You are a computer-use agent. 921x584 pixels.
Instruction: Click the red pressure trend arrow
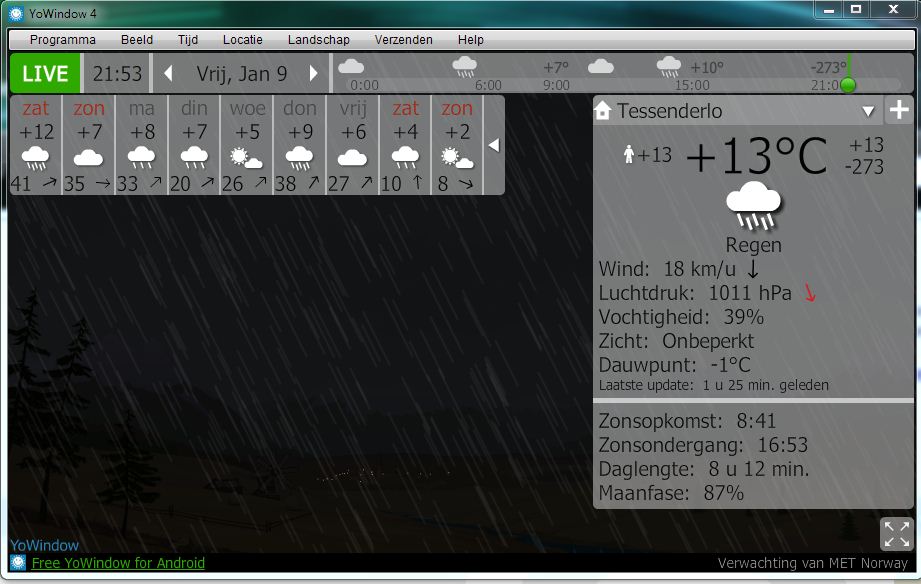coord(810,293)
